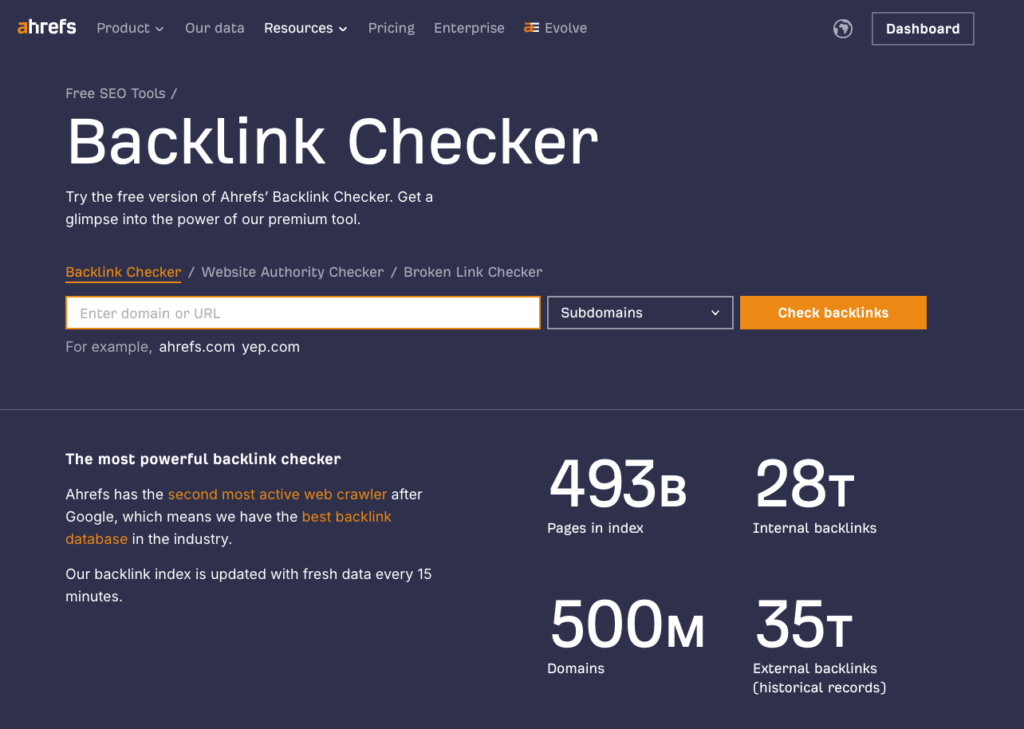Click the Backlink Checker page heading

[x=332, y=142]
